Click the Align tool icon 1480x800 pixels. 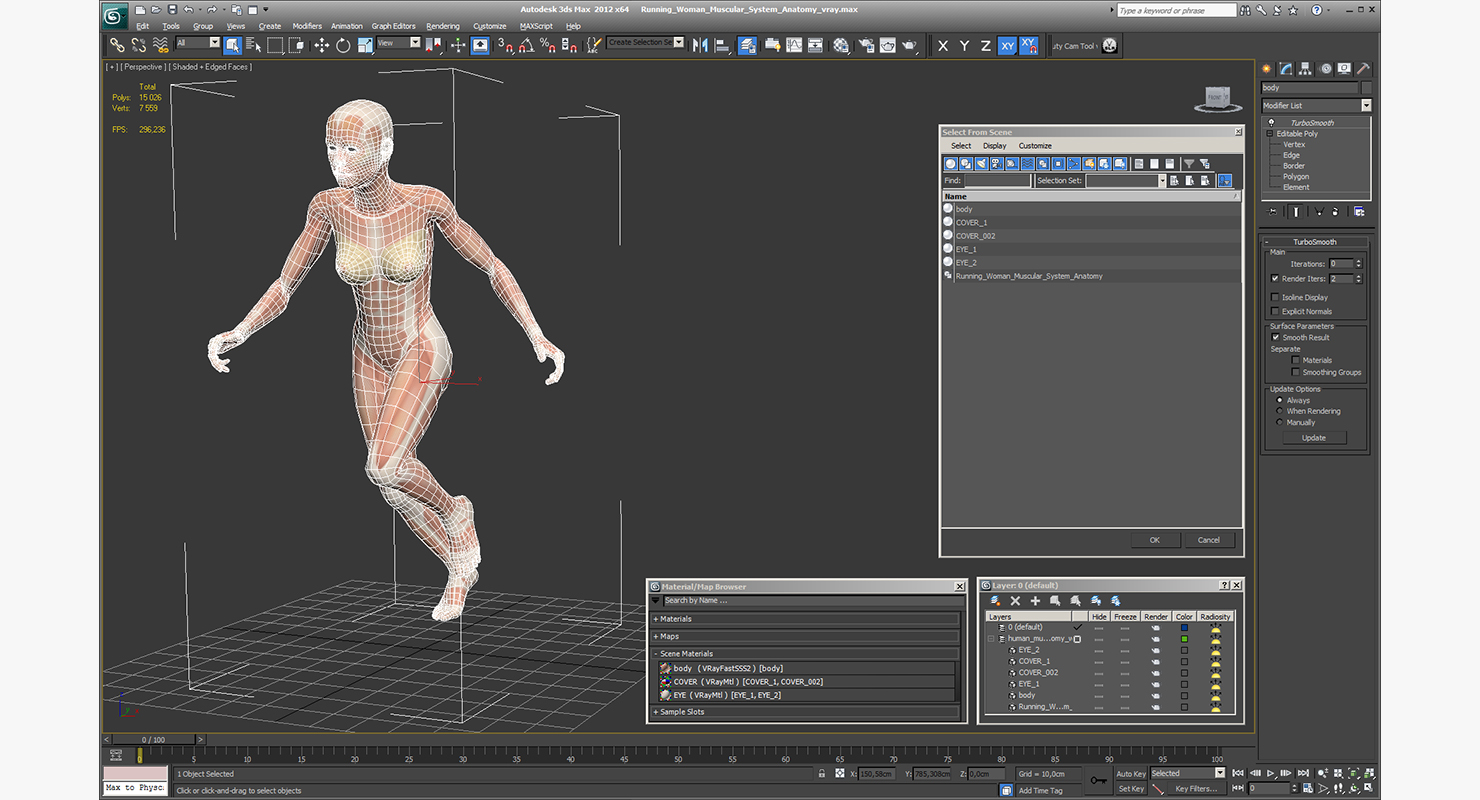tap(722, 45)
